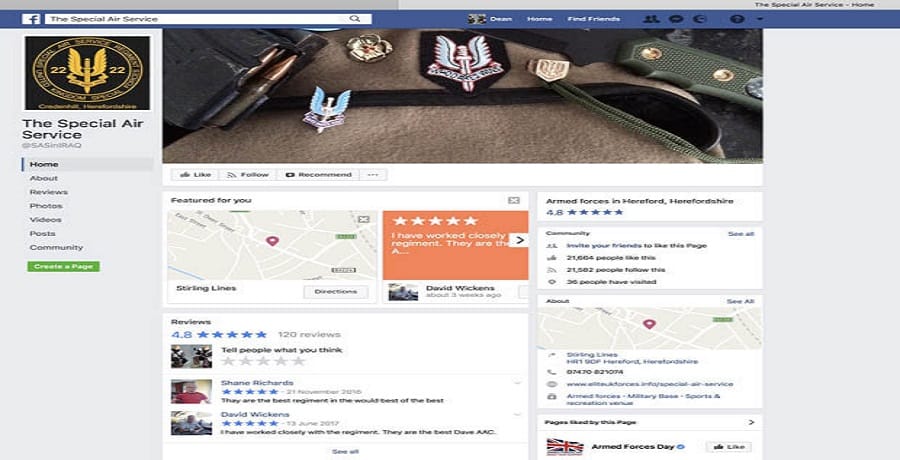Select the Photos sidebar tab
Image resolution: width=900 pixels, height=460 pixels.
tap(46, 206)
